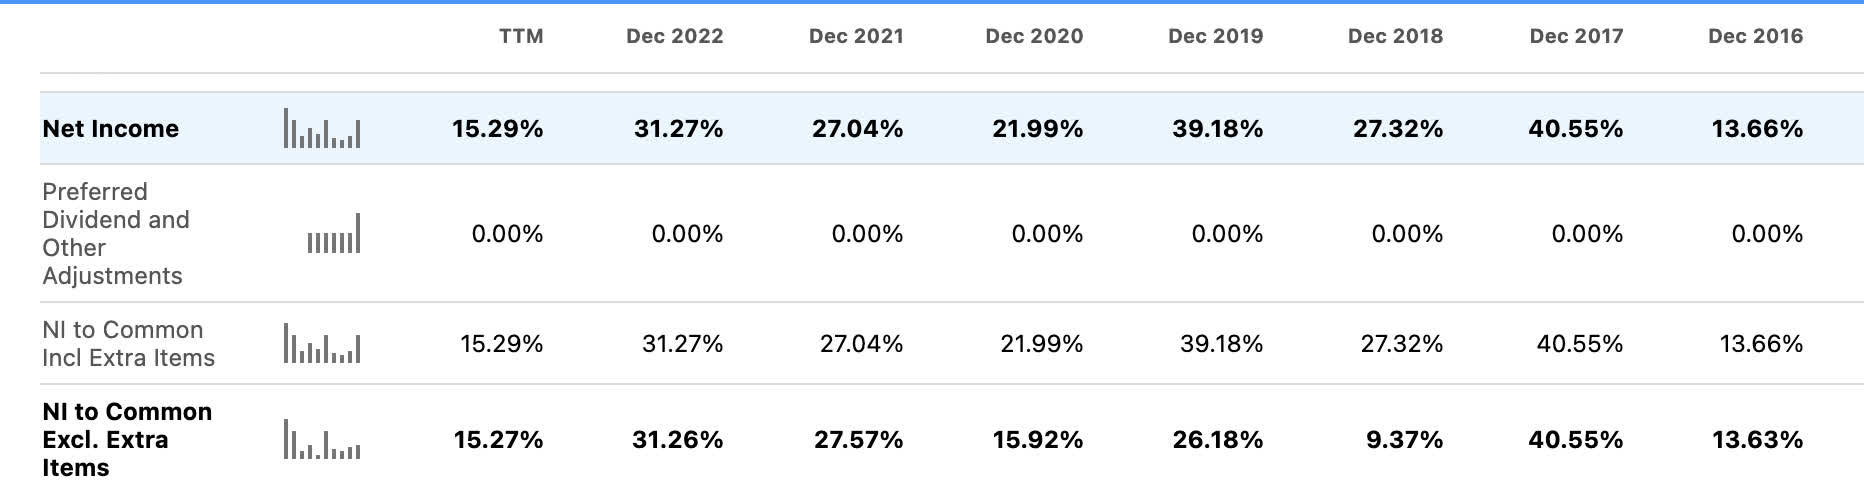1864x486 pixels.
Task: Click the 9.37% value under Dec 2018
Action: [1404, 440]
